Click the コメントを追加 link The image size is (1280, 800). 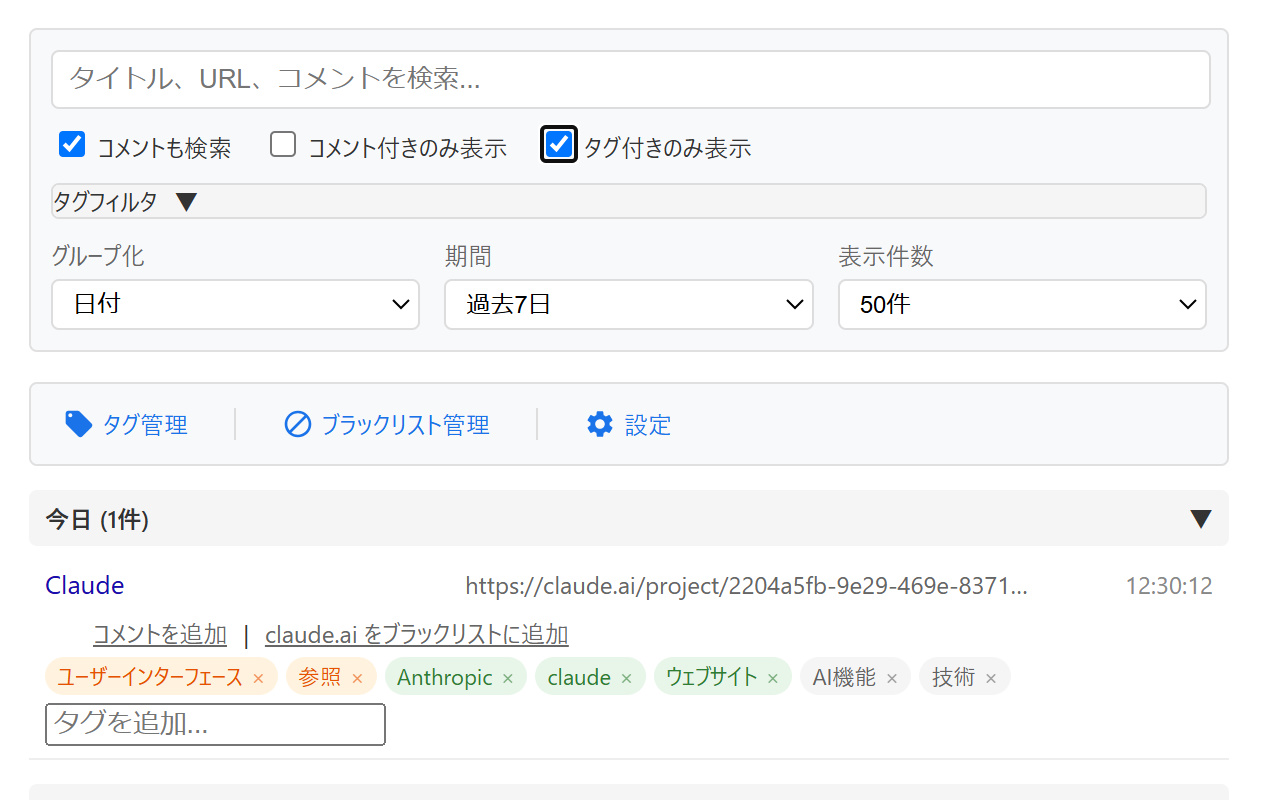(x=160, y=635)
